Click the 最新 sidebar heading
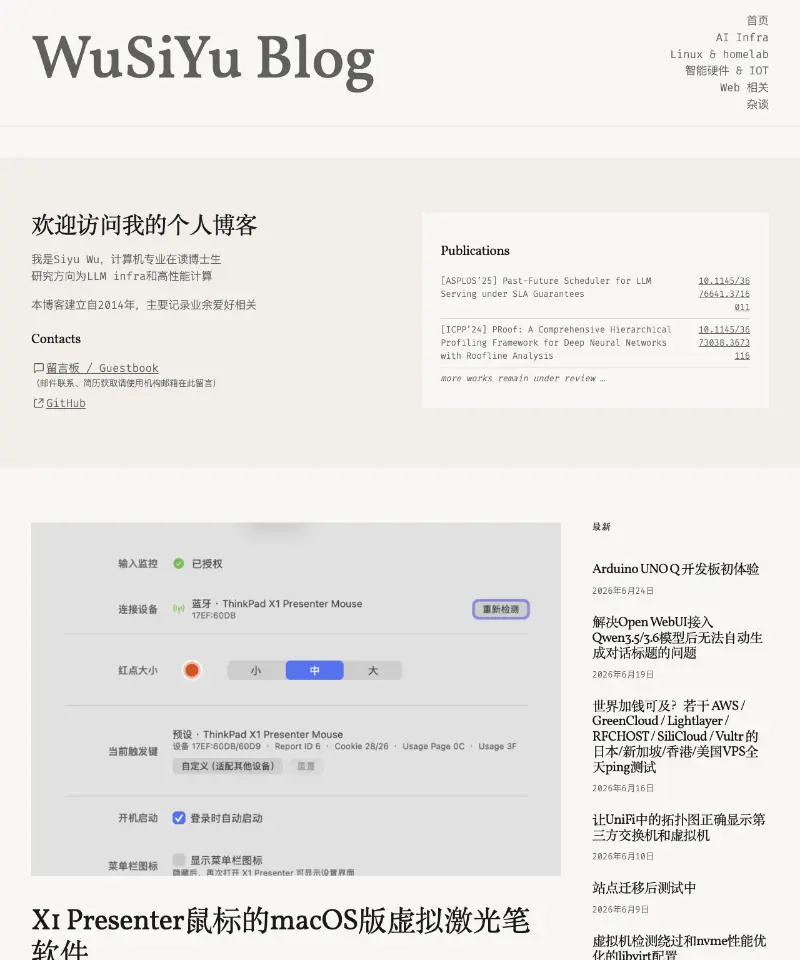This screenshot has height=960, width=800. (601, 527)
